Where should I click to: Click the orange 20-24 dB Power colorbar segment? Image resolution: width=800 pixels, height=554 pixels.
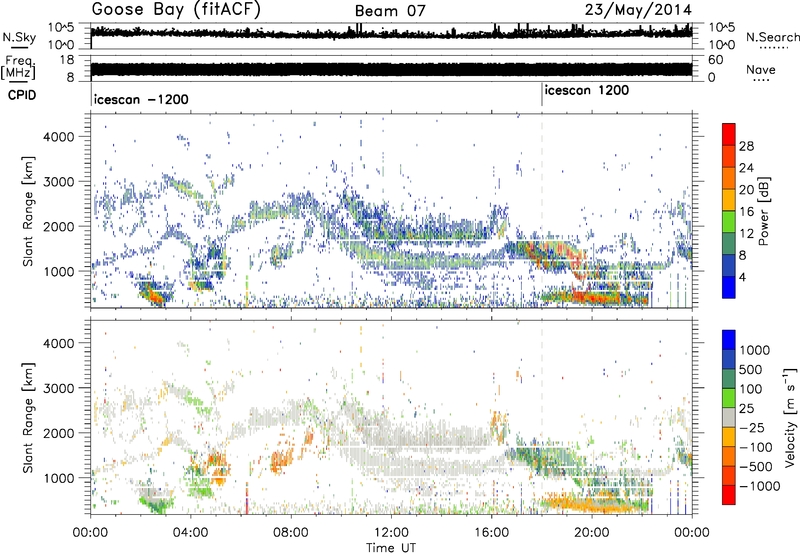[729, 179]
